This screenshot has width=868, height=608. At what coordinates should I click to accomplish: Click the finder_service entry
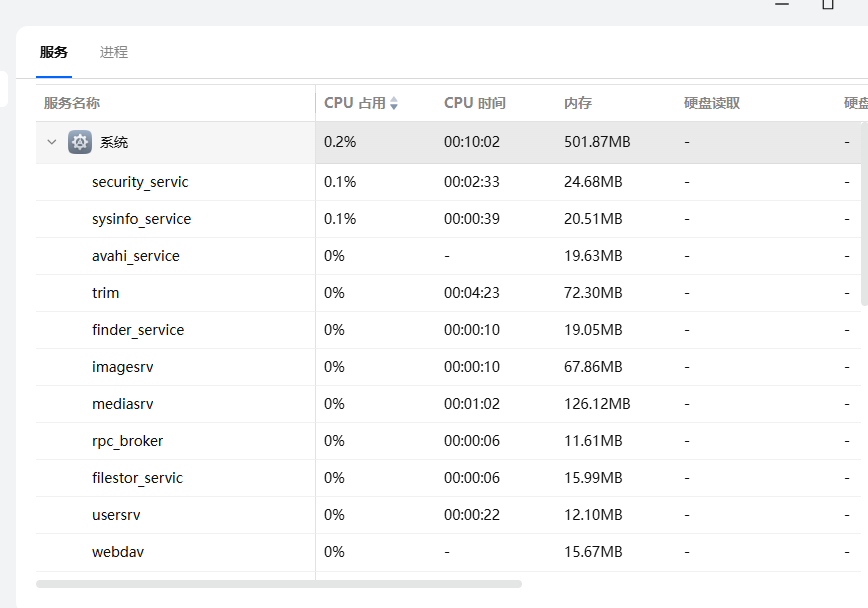(x=138, y=330)
